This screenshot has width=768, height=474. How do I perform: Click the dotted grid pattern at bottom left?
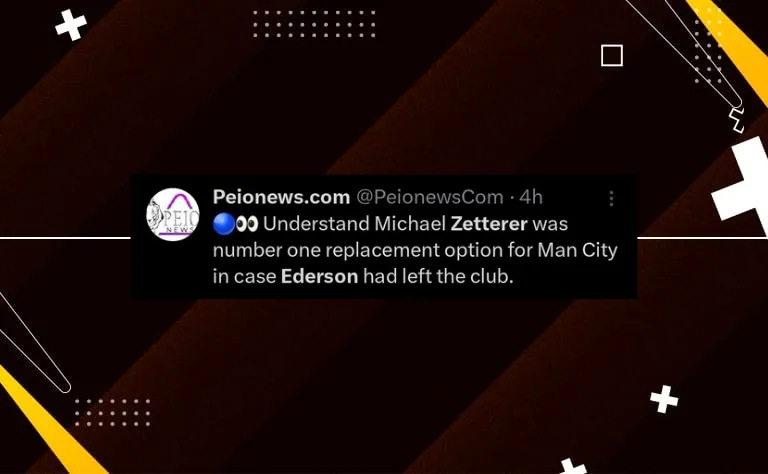112,412
